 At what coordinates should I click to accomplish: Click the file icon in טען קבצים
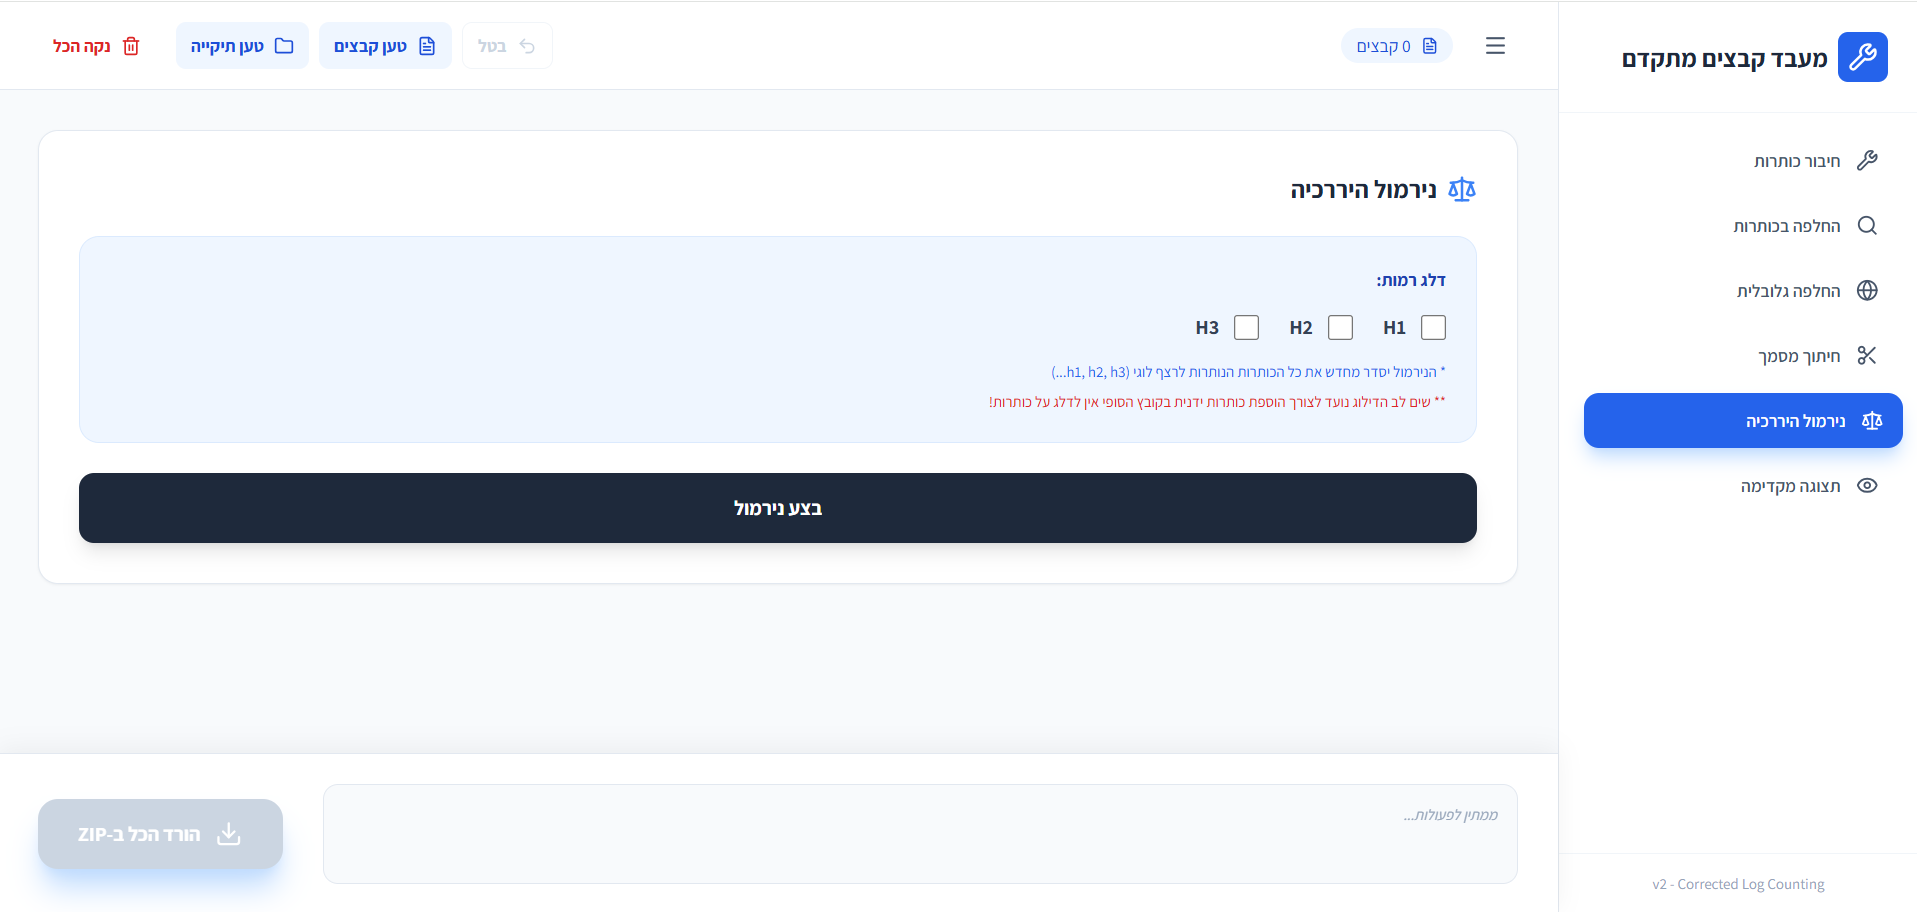pyautogui.click(x=427, y=46)
